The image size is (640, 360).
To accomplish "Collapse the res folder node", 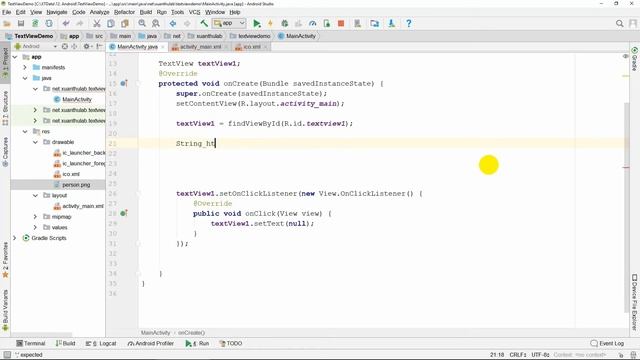I will (25, 131).
